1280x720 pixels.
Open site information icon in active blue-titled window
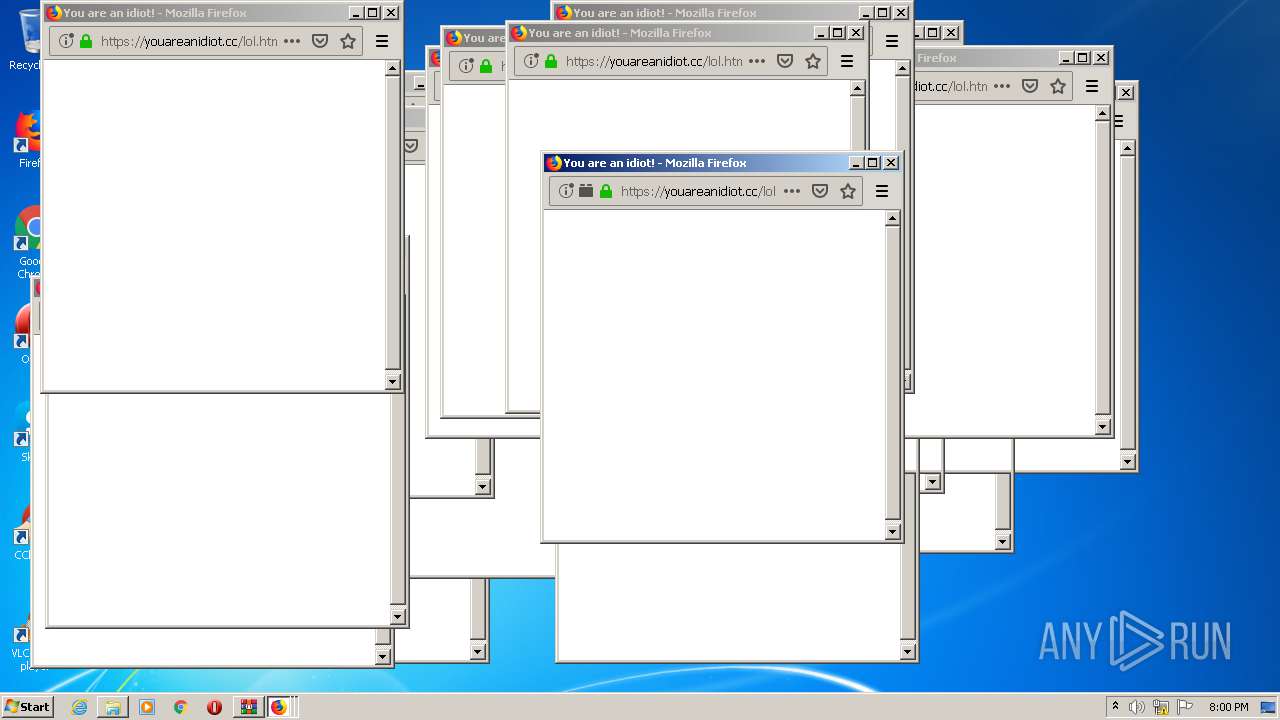tap(566, 191)
